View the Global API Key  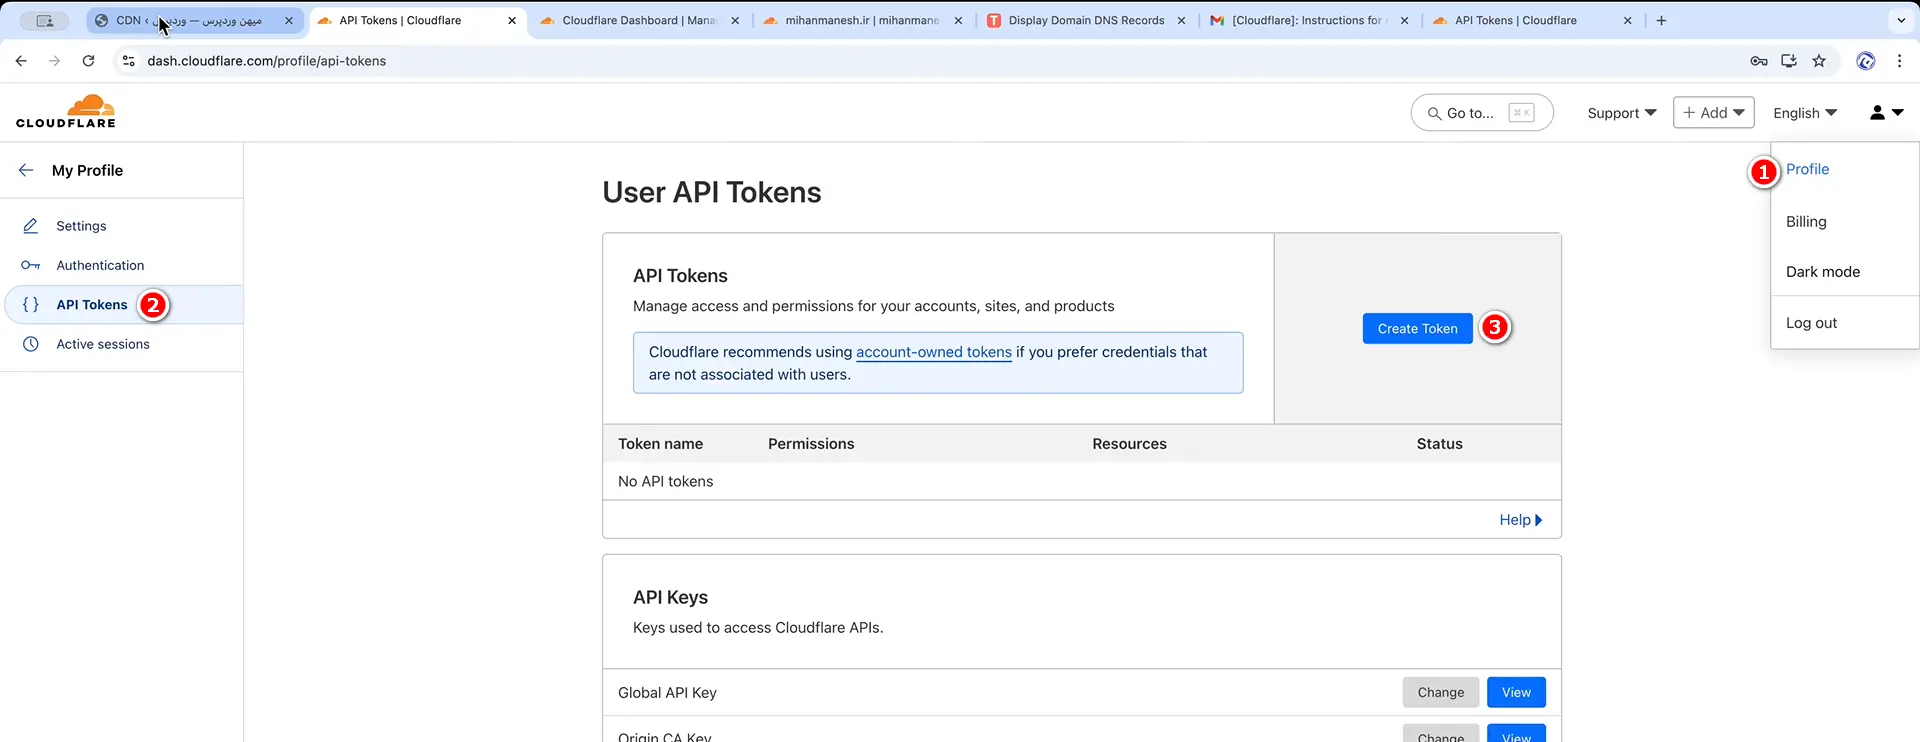[1516, 692]
